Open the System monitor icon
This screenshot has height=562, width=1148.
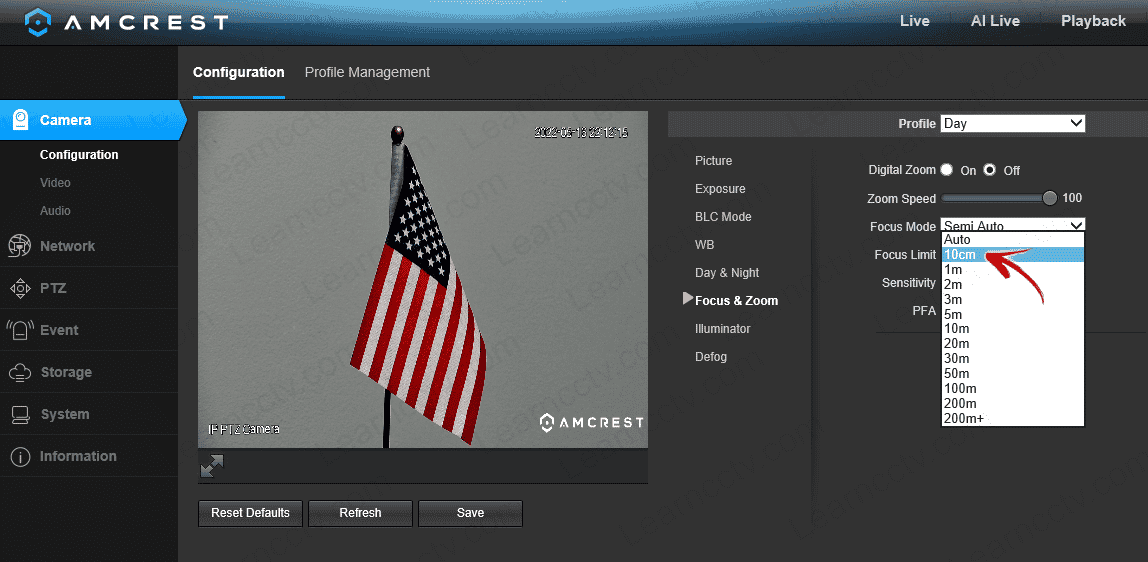(19, 414)
